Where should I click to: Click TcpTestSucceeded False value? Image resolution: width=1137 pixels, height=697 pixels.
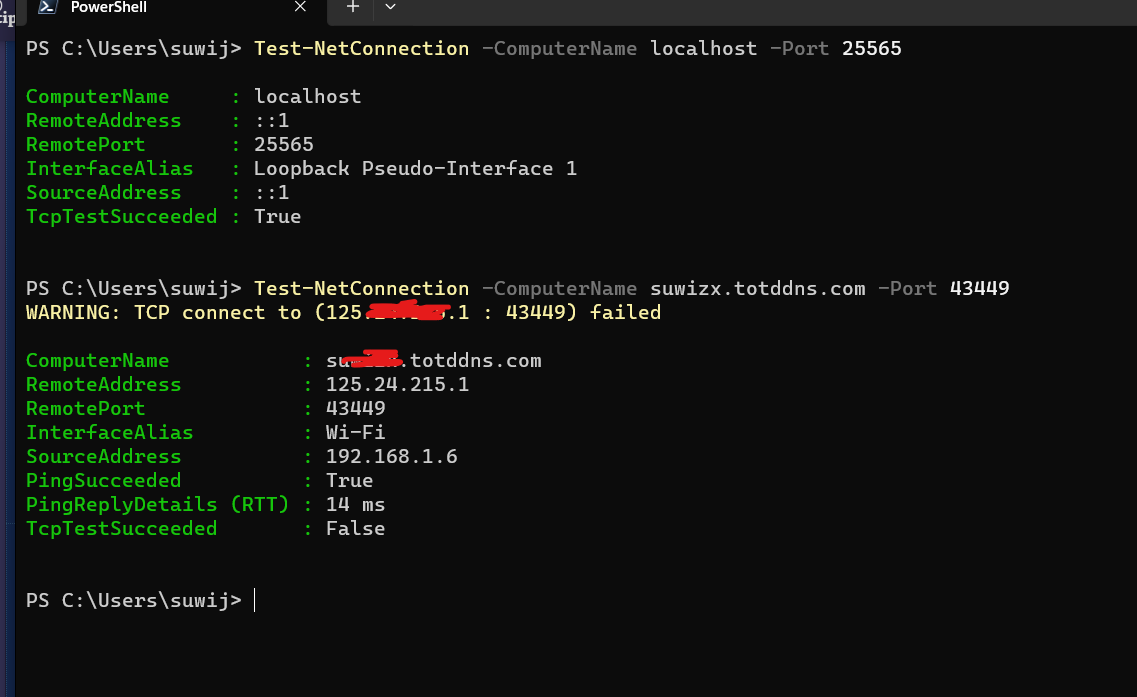pos(355,528)
